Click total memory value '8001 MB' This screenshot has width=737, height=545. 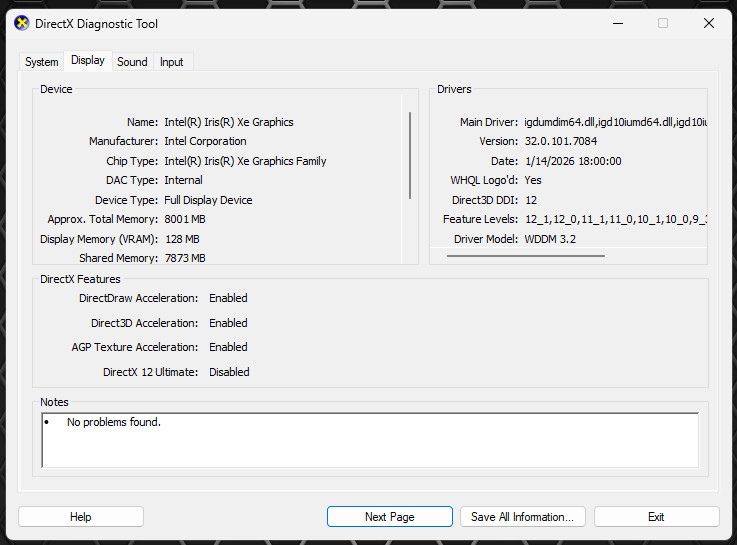(185, 219)
